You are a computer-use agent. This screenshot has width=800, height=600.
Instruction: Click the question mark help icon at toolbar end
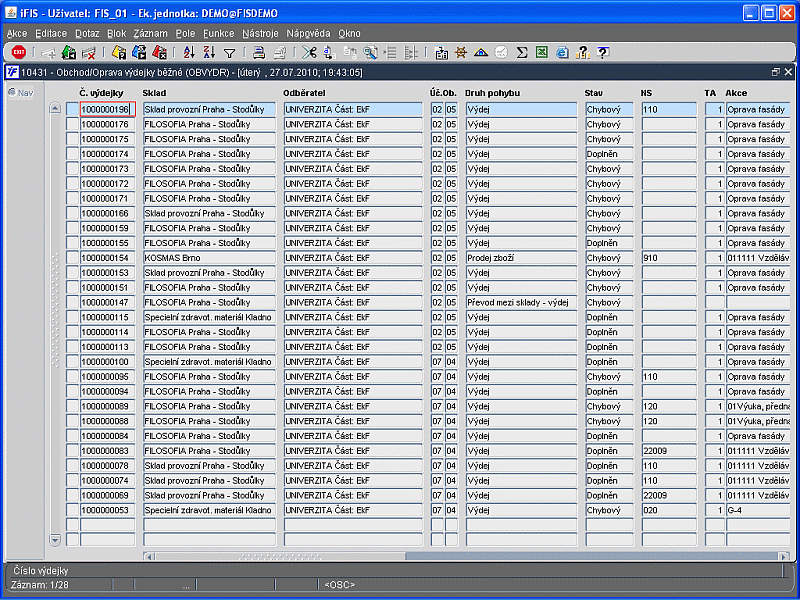(603, 52)
